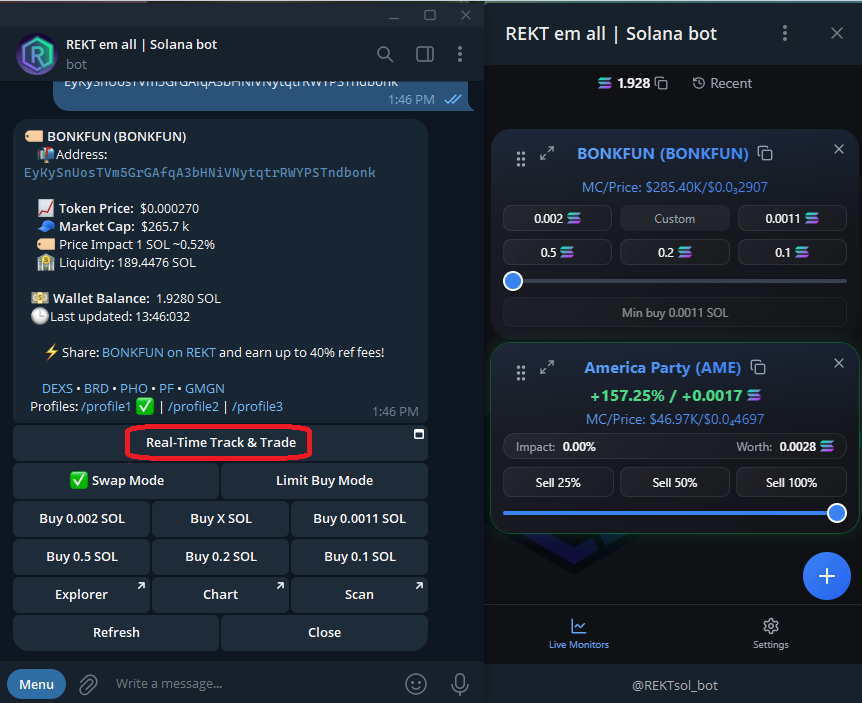Enable Limit Buy Mode
Viewport: 862px width, 703px height.
point(324,480)
